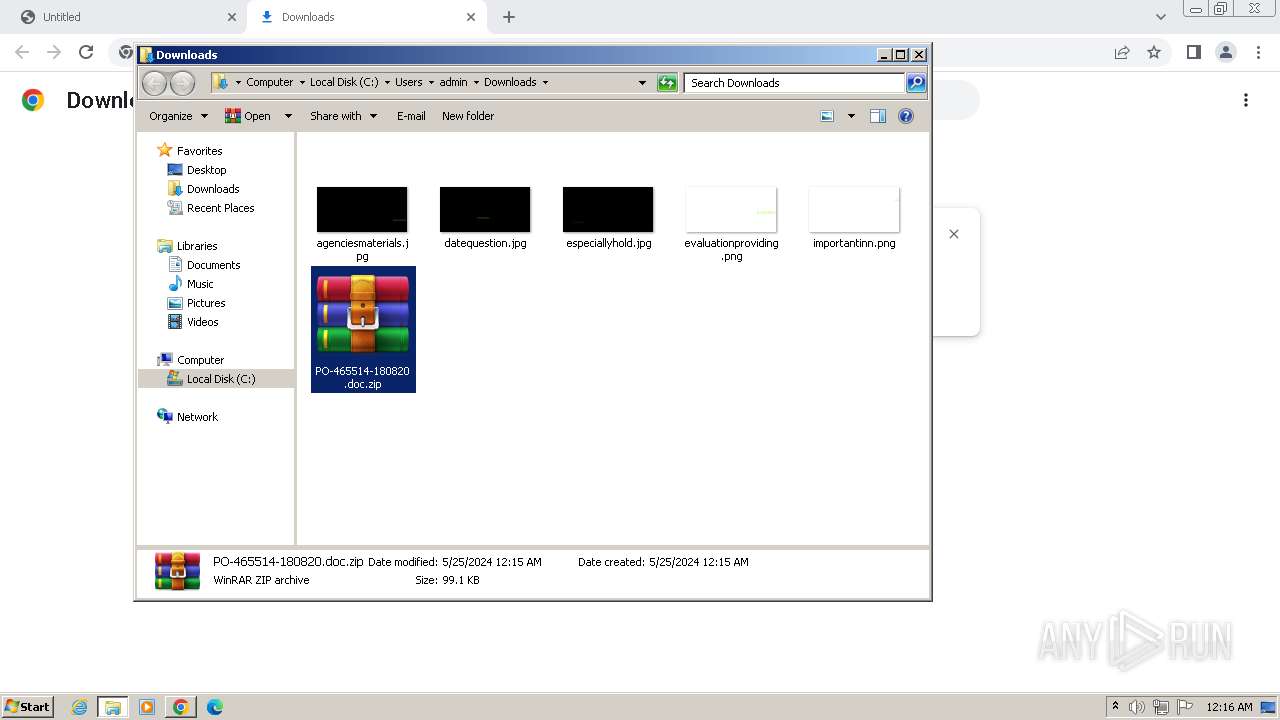Open a new Chrome tab
This screenshot has height=720, width=1280.
pyautogui.click(x=509, y=17)
